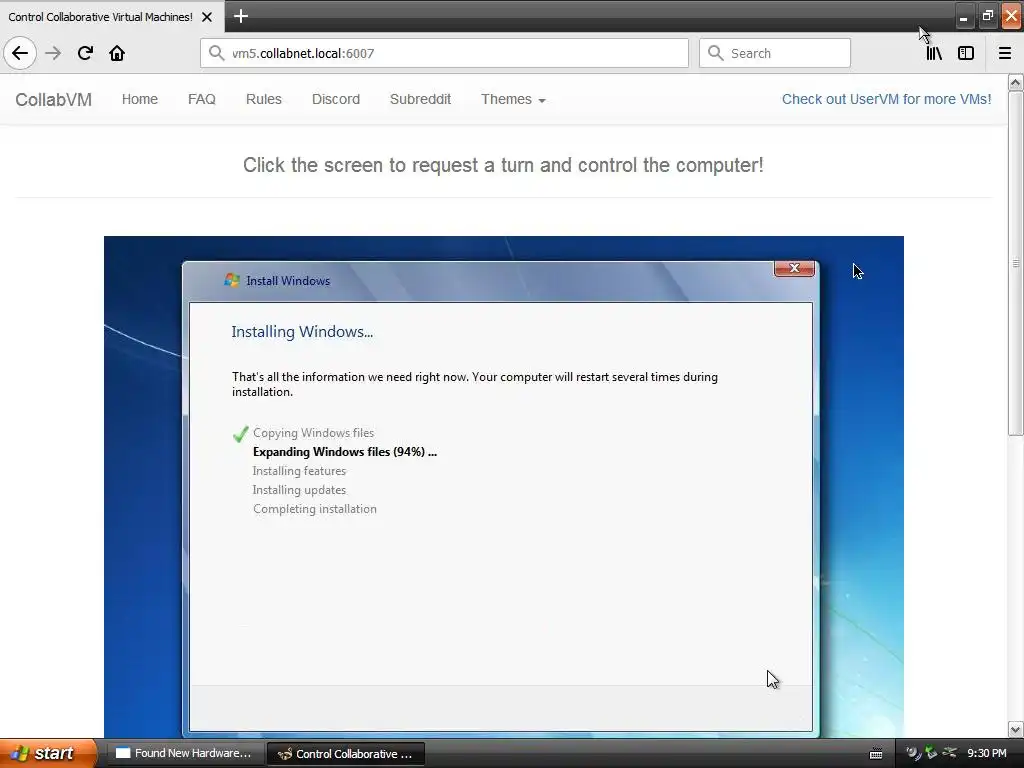Click the CollabVM brand link

click(54, 99)
